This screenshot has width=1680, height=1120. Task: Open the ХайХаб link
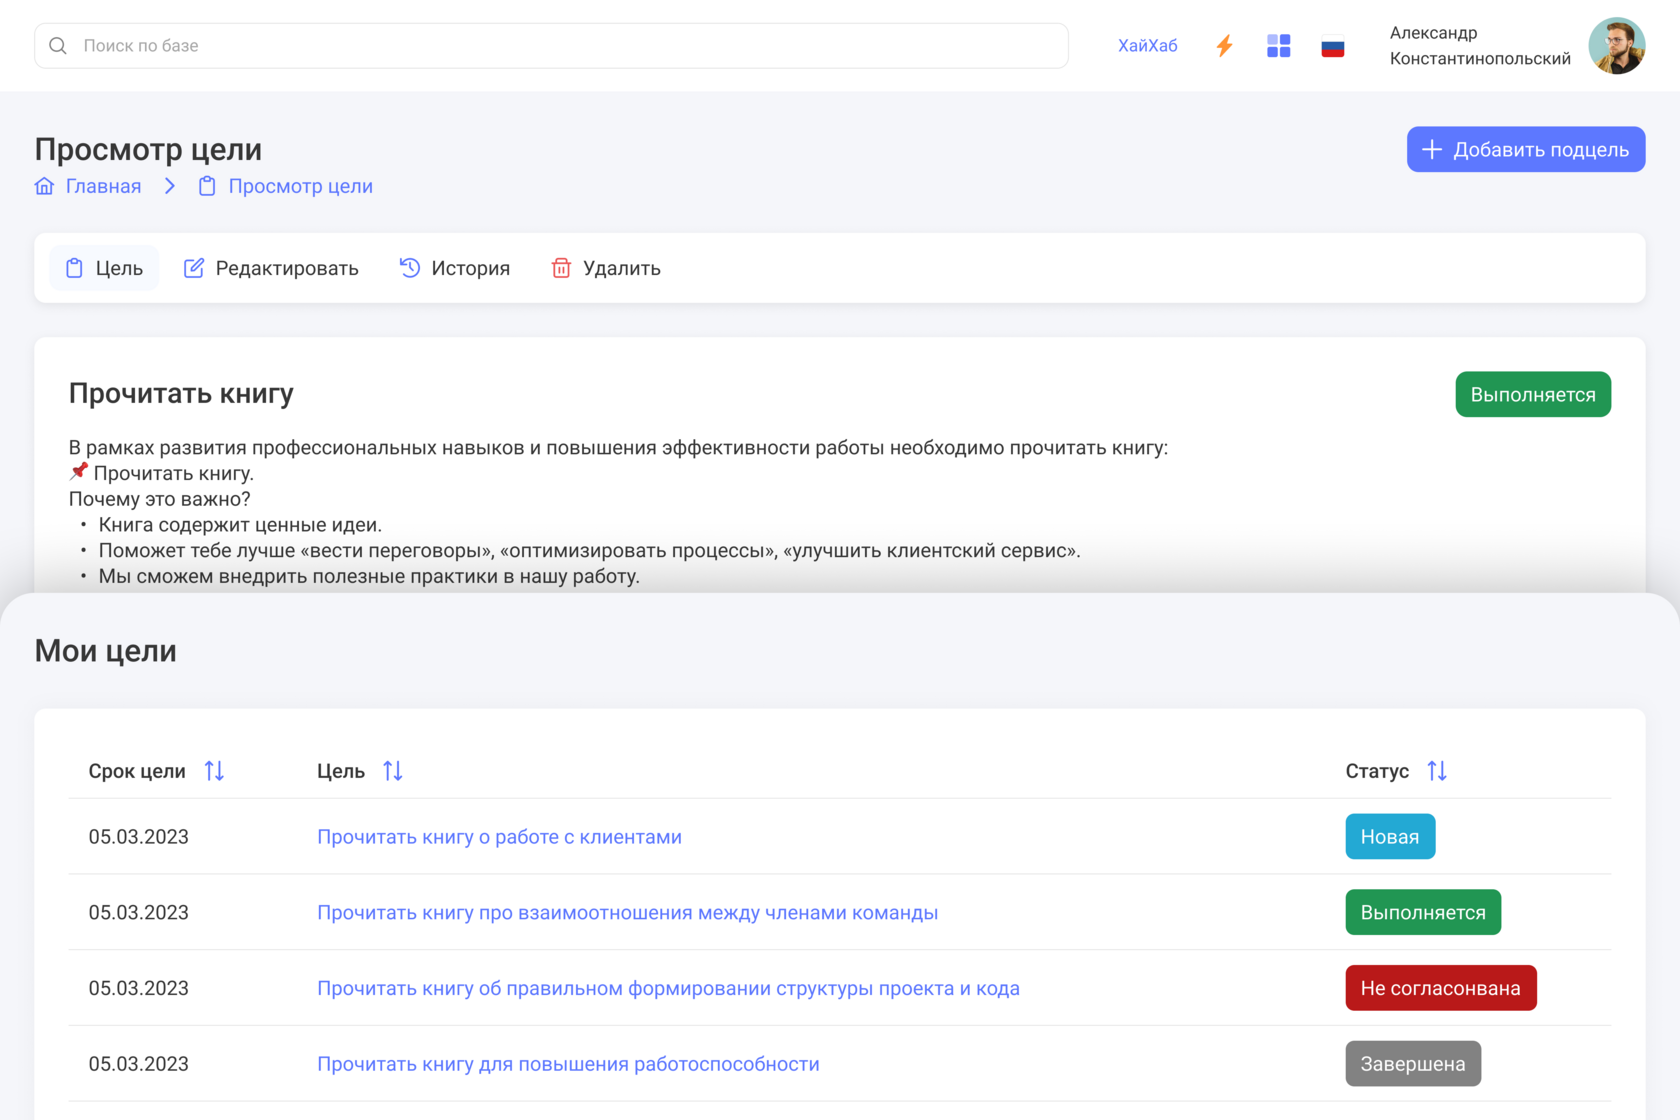point(1147,46)
